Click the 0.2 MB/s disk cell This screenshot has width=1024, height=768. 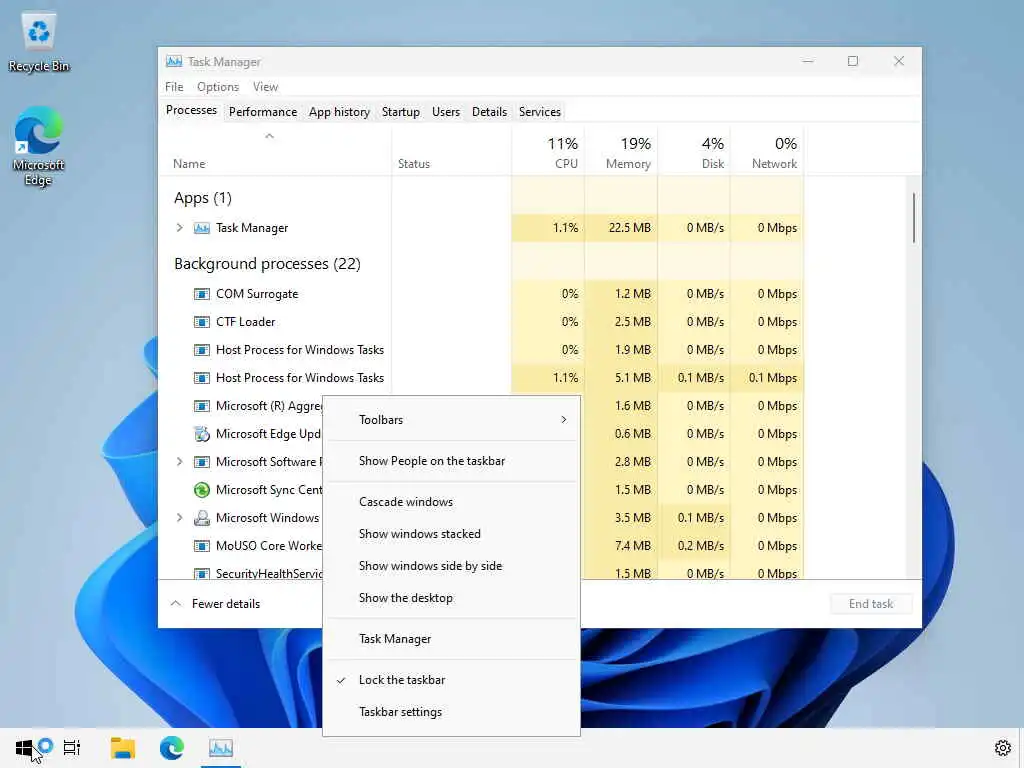click(694, 546)
